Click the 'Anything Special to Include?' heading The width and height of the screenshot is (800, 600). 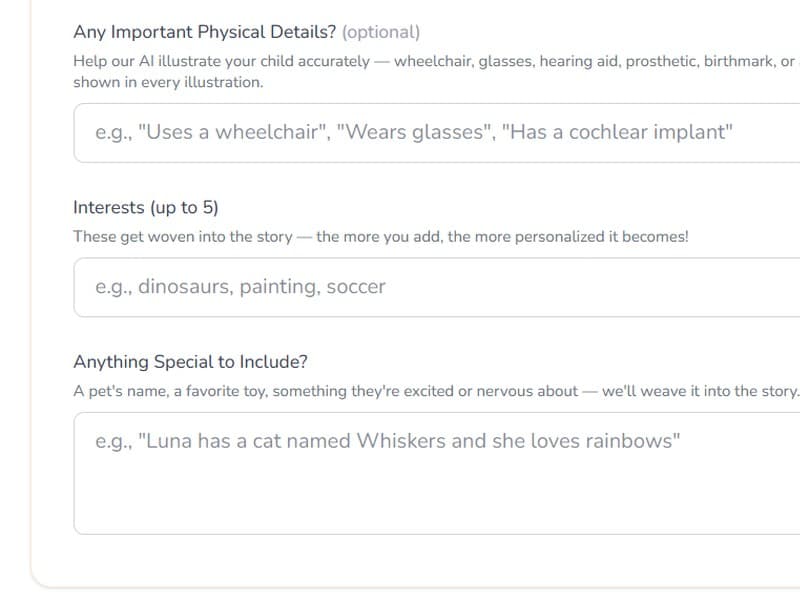pyautogui.click(x=188, y=361)
